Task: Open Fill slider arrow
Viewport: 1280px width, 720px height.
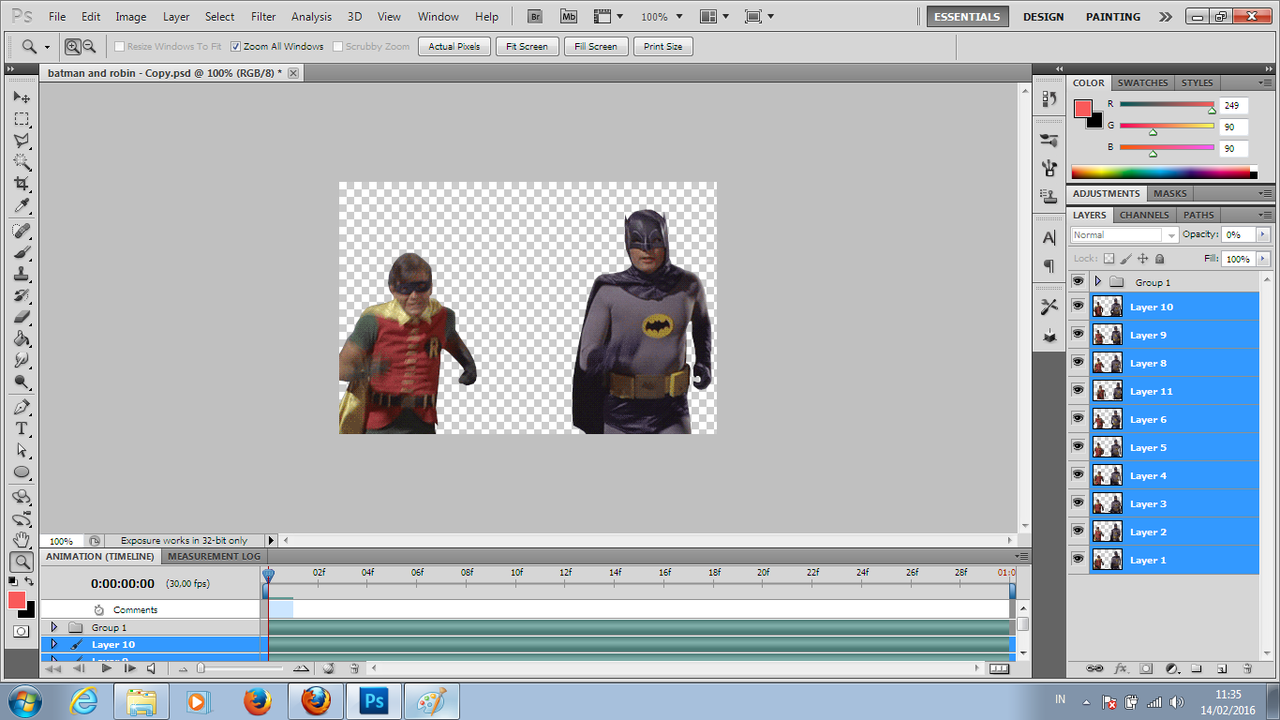Action: pos(1263,259)
